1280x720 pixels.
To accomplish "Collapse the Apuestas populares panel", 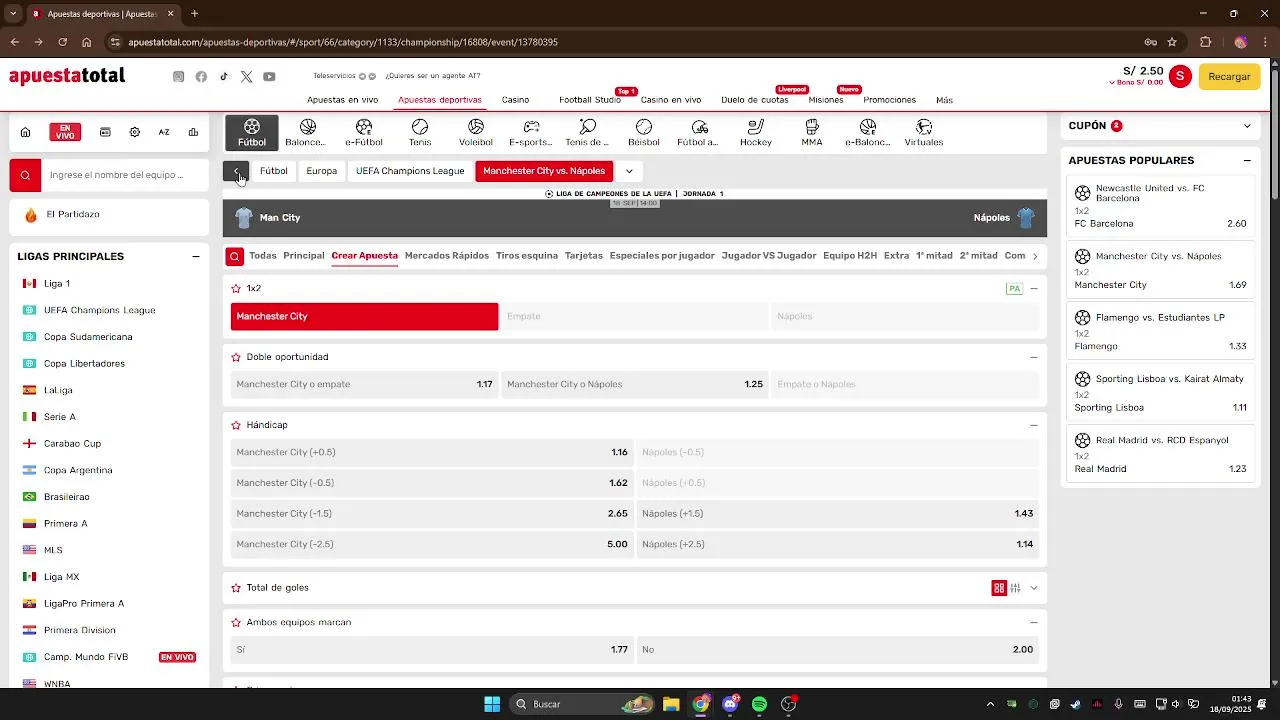I will [x=1247, y=160].
